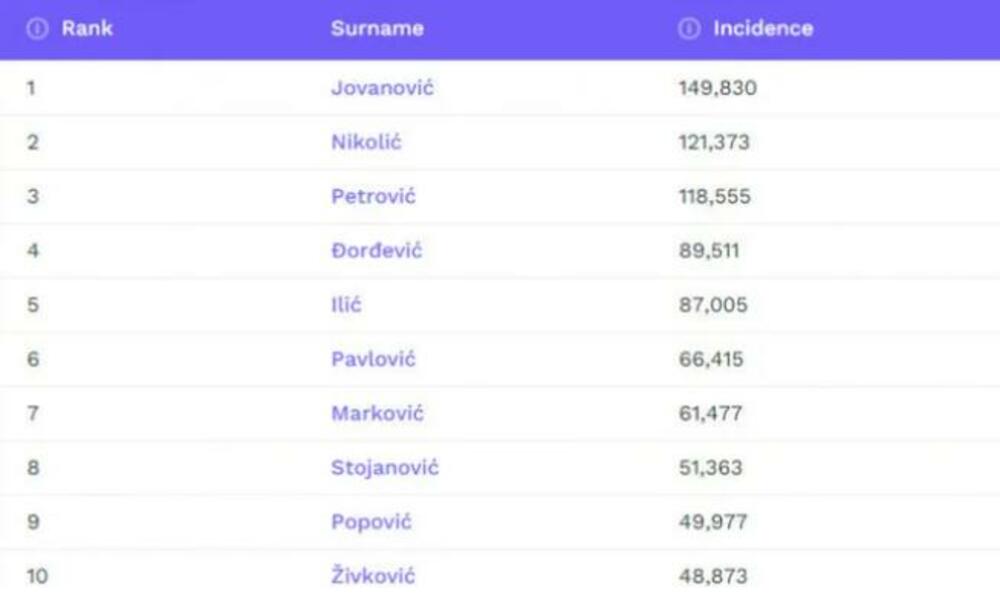
Task: Sort by the Rank column header
Action: click(x=86, y=29)
